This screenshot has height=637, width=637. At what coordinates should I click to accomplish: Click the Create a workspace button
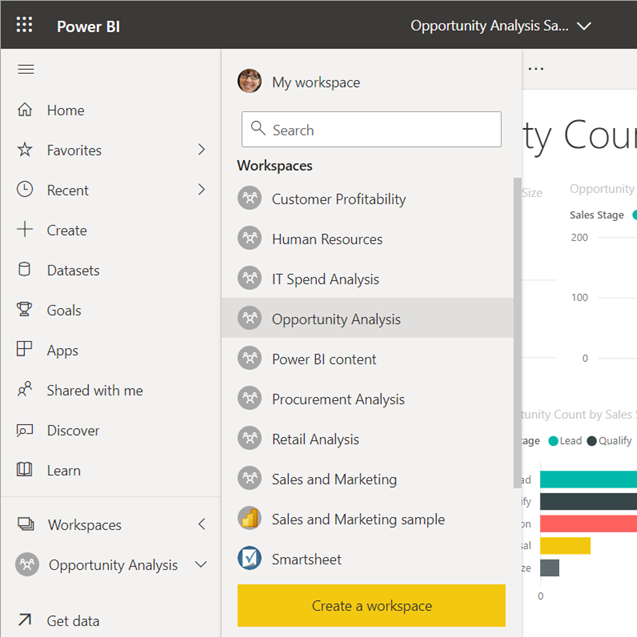coord(371,605)
